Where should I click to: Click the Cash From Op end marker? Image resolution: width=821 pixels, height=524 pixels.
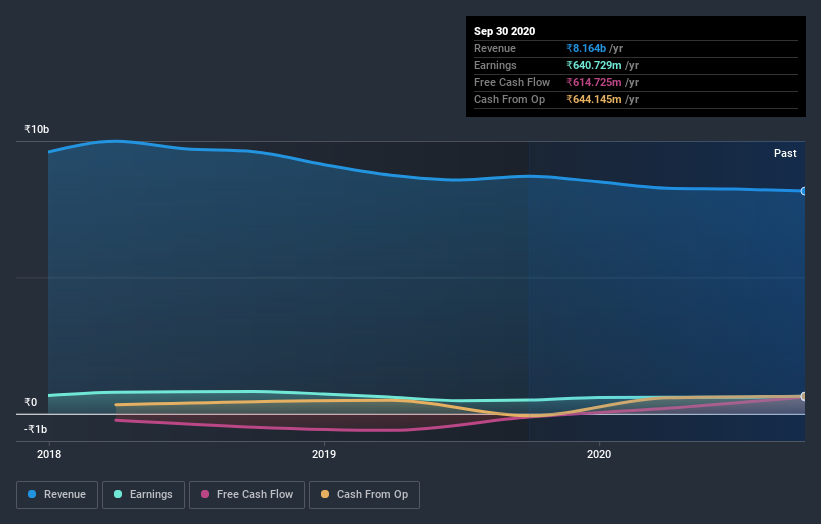pyautogui.click(x=803, y=396)
